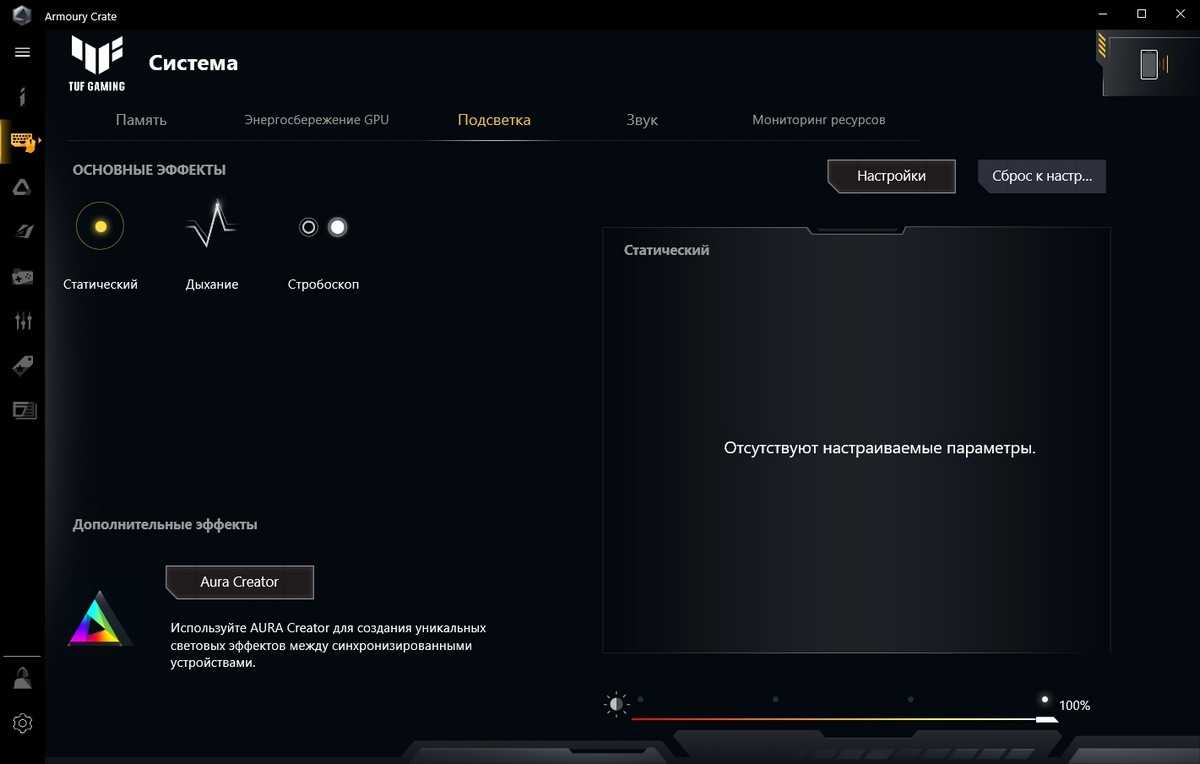Open Scenario Profiles sliders icon in sidebar
Screen dimensions: 1200x764
(x=22, y=321)
